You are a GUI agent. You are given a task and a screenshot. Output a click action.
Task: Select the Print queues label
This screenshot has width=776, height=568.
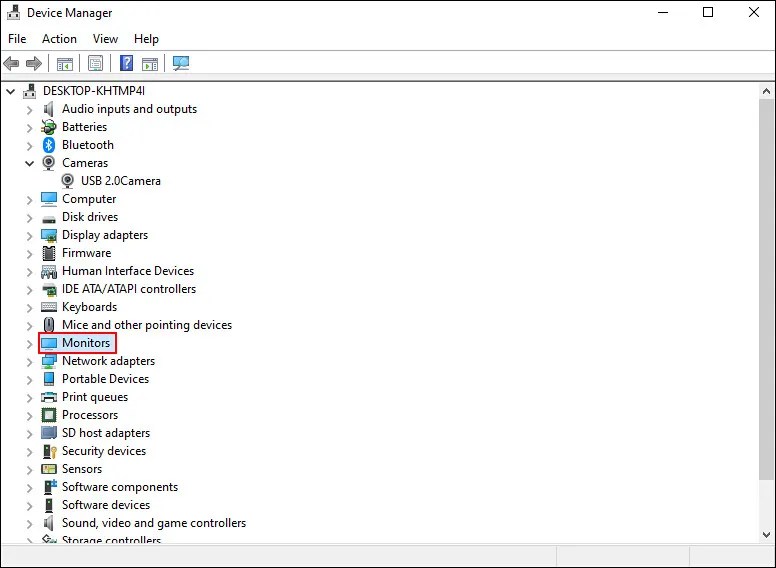(x=95, y=397)
